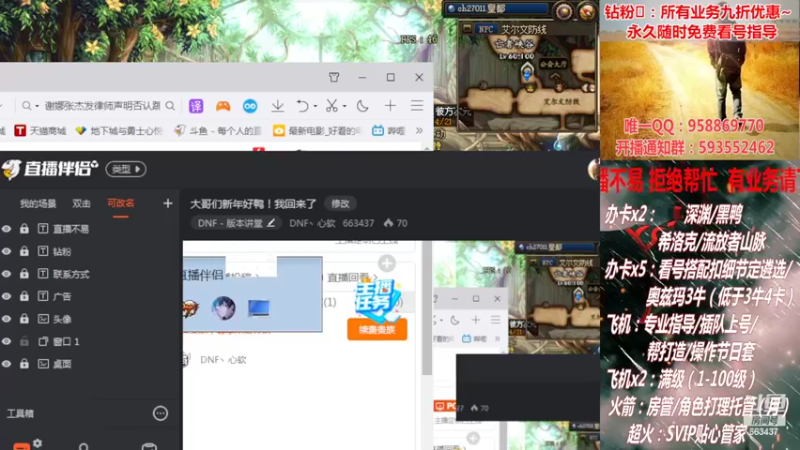Switch to 我的场景 tab
Image resolution: width=800 pixels, height=450 pixels.
click(38, 204)
